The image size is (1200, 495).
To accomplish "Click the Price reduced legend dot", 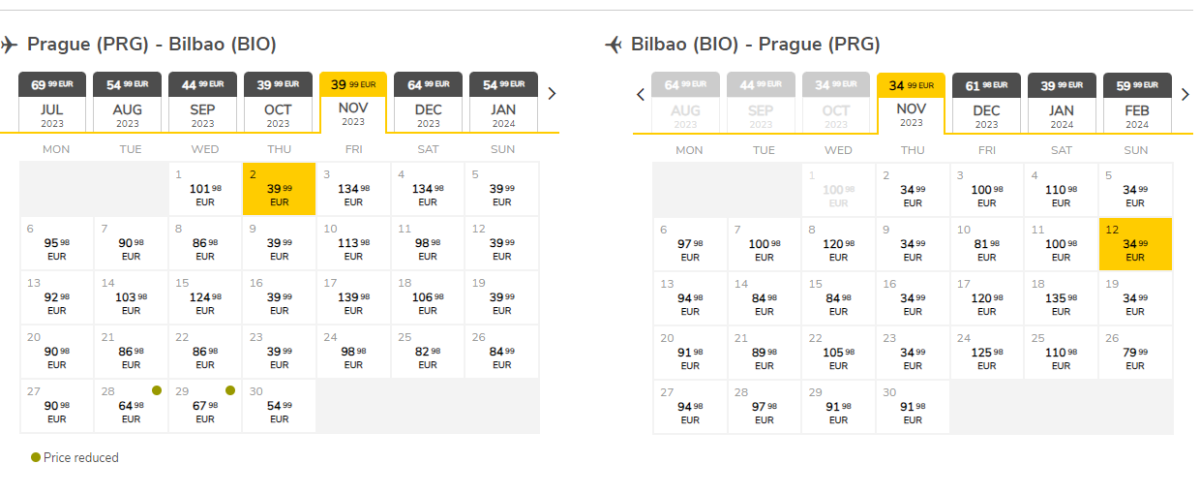I will coord(36,457).
